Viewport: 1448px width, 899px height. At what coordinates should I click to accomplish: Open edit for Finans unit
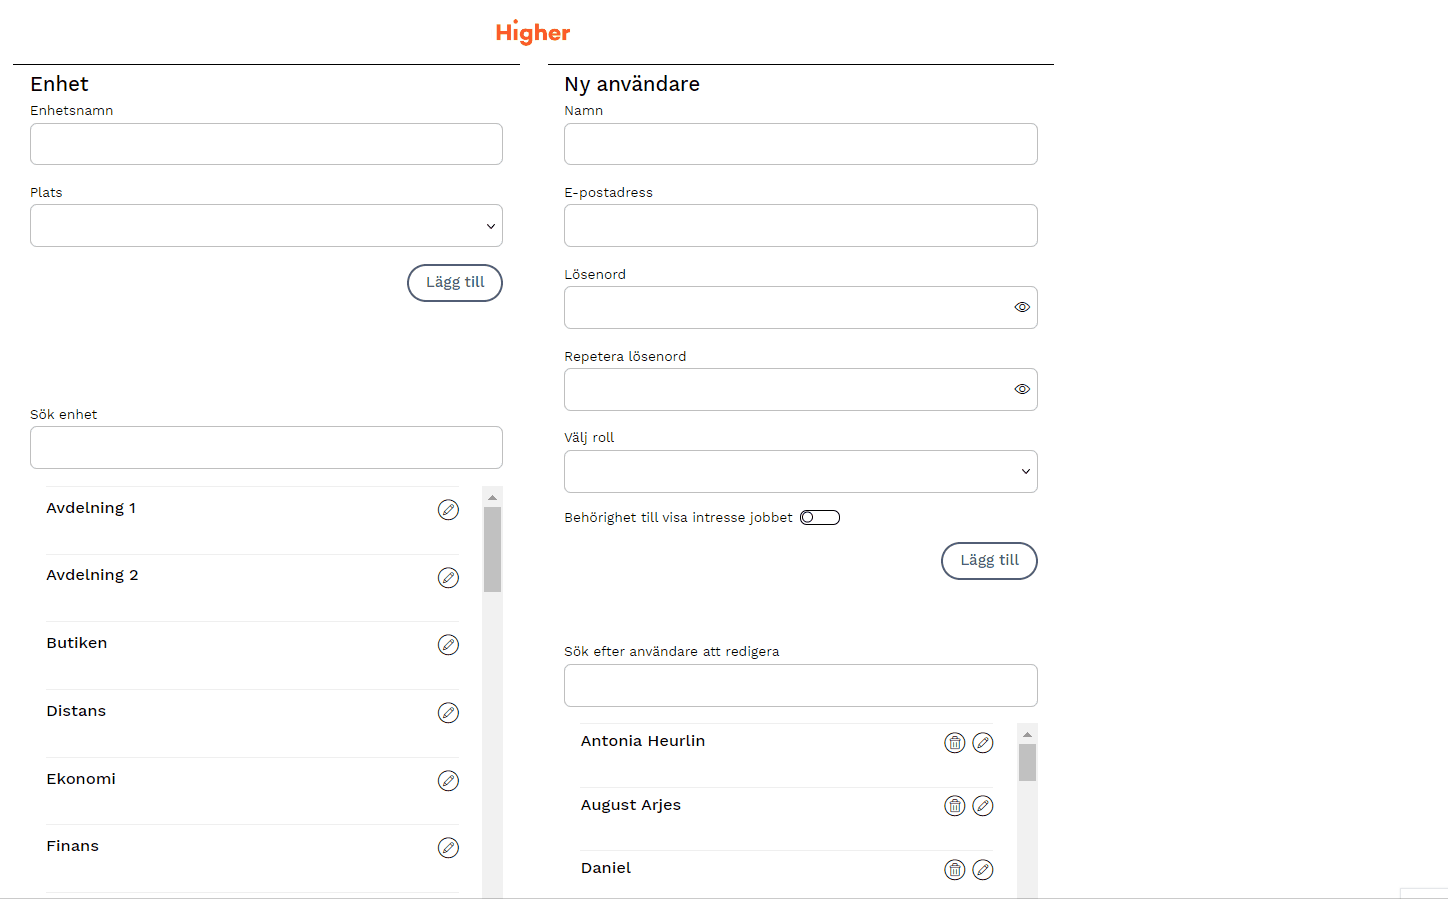(448, 848)
